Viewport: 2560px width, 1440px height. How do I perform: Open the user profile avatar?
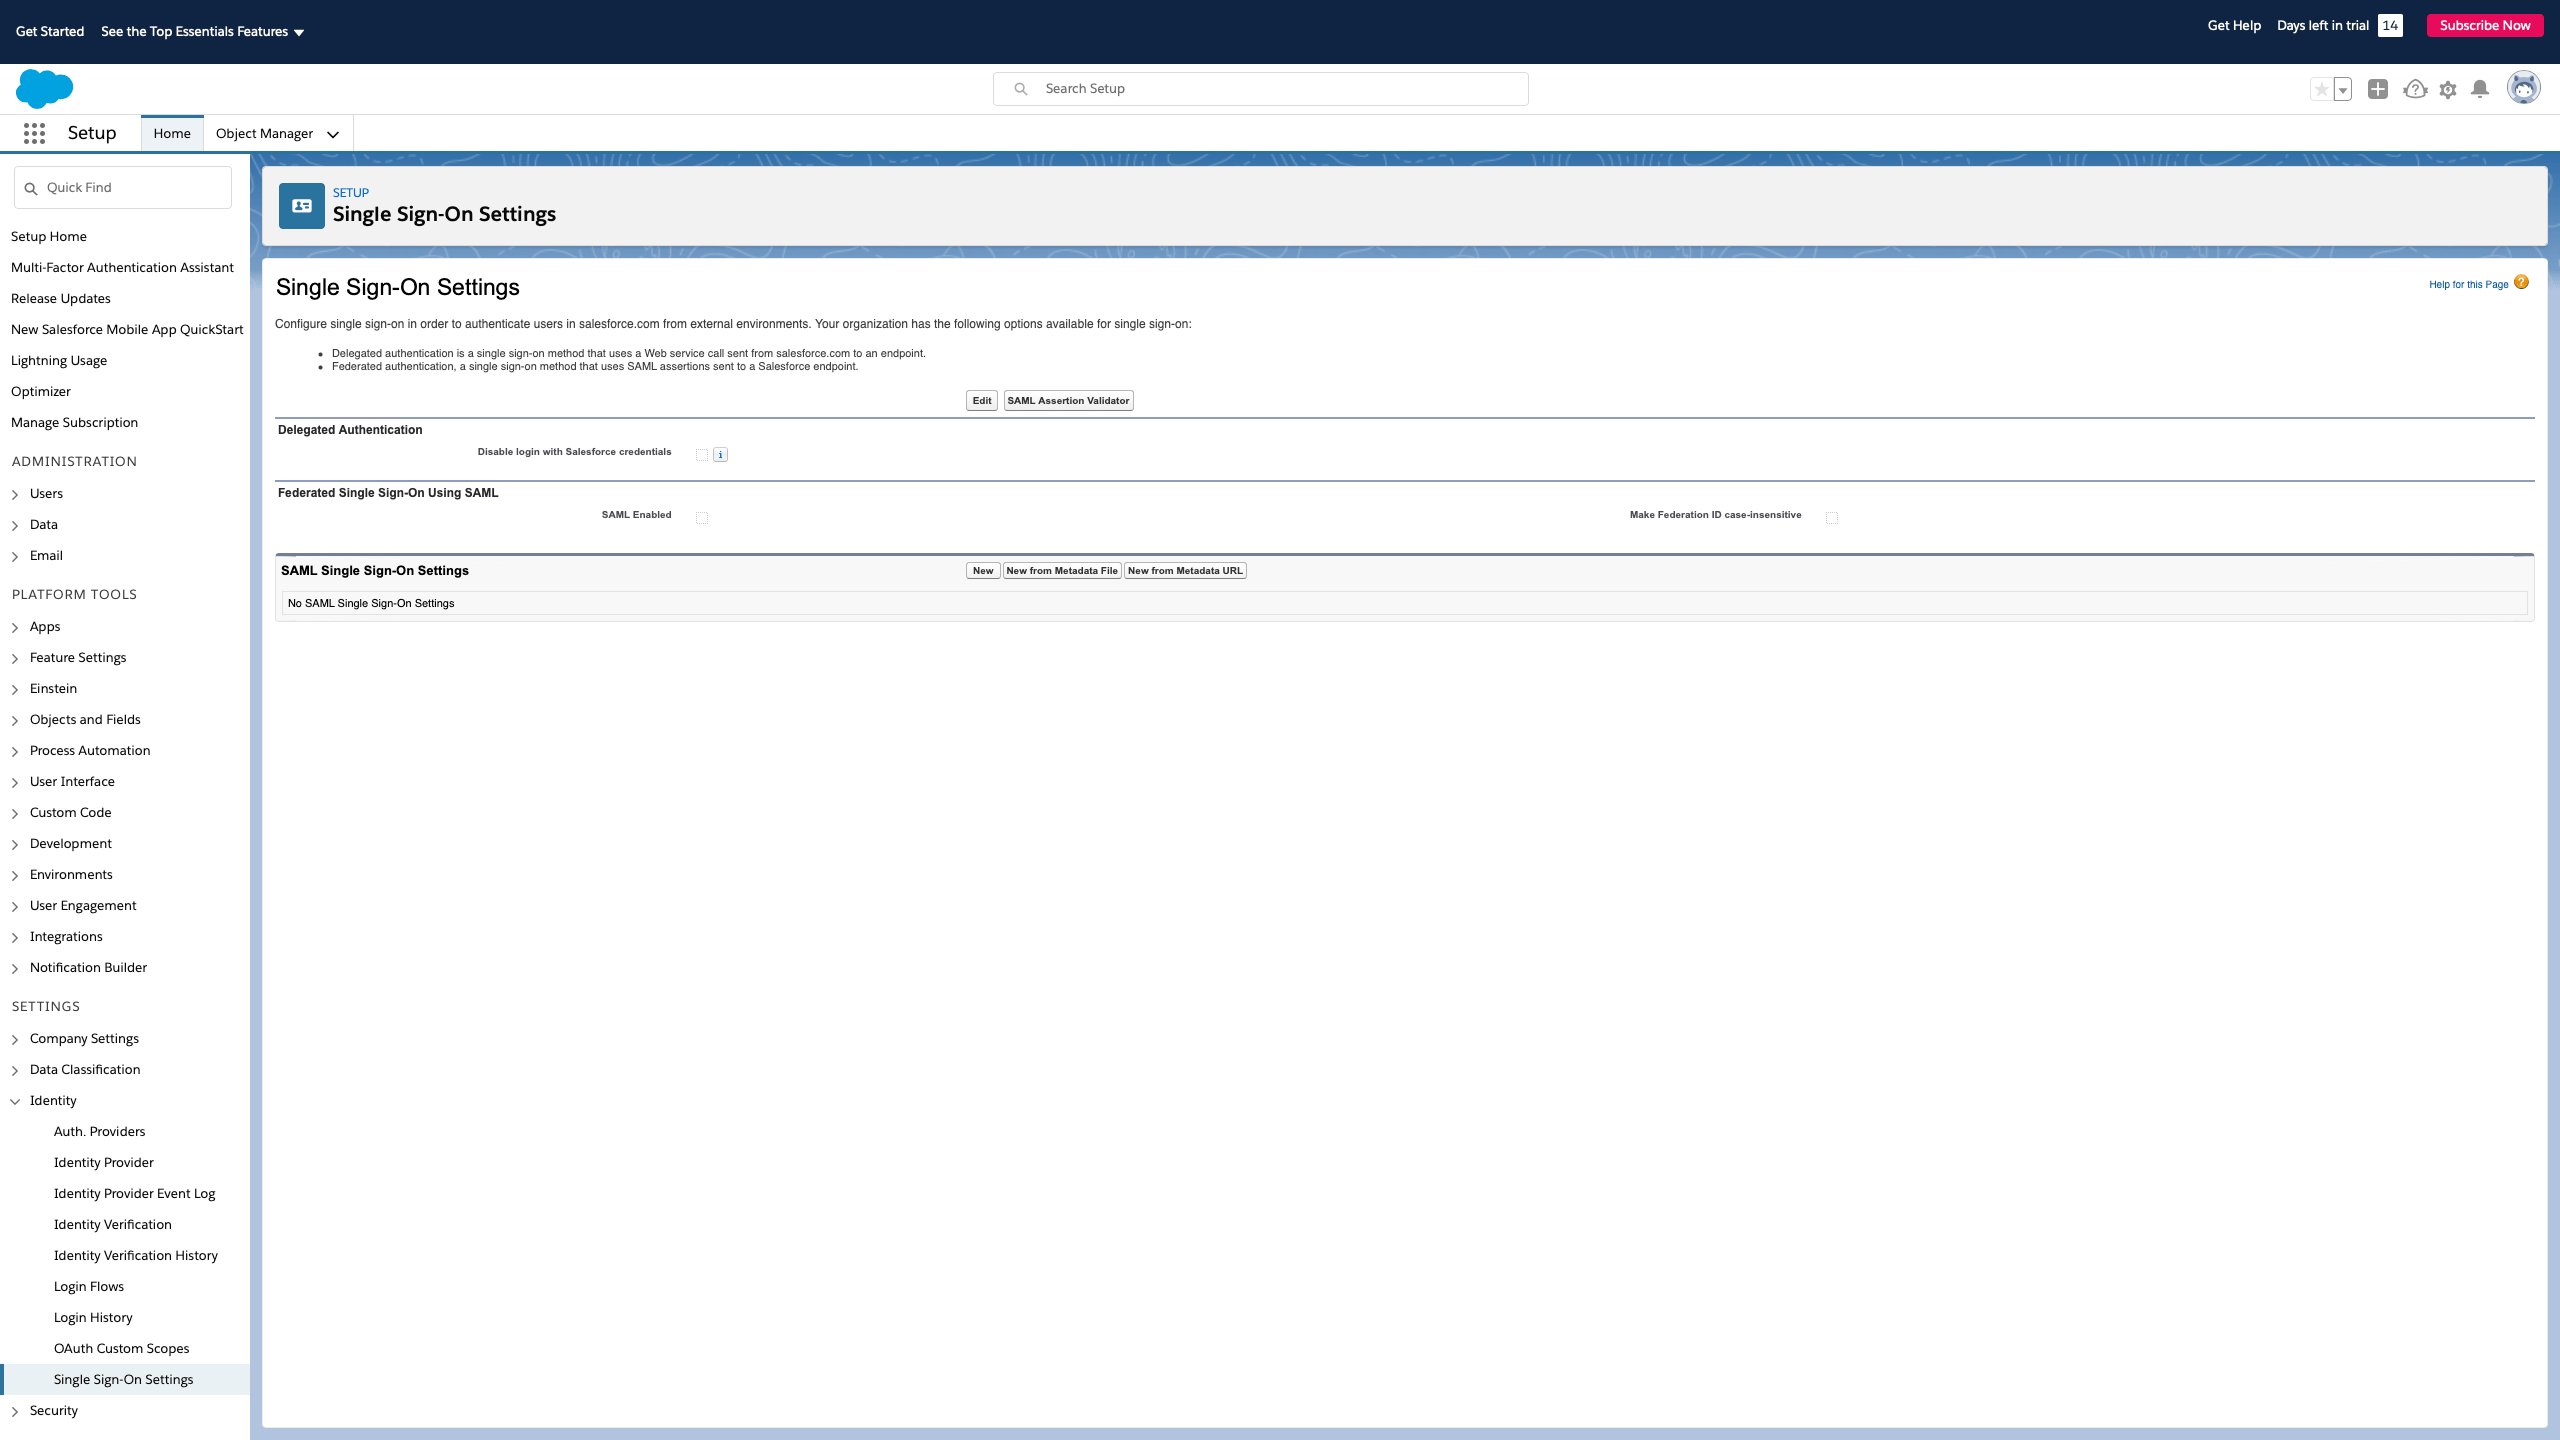click(x=2523, y=88)
